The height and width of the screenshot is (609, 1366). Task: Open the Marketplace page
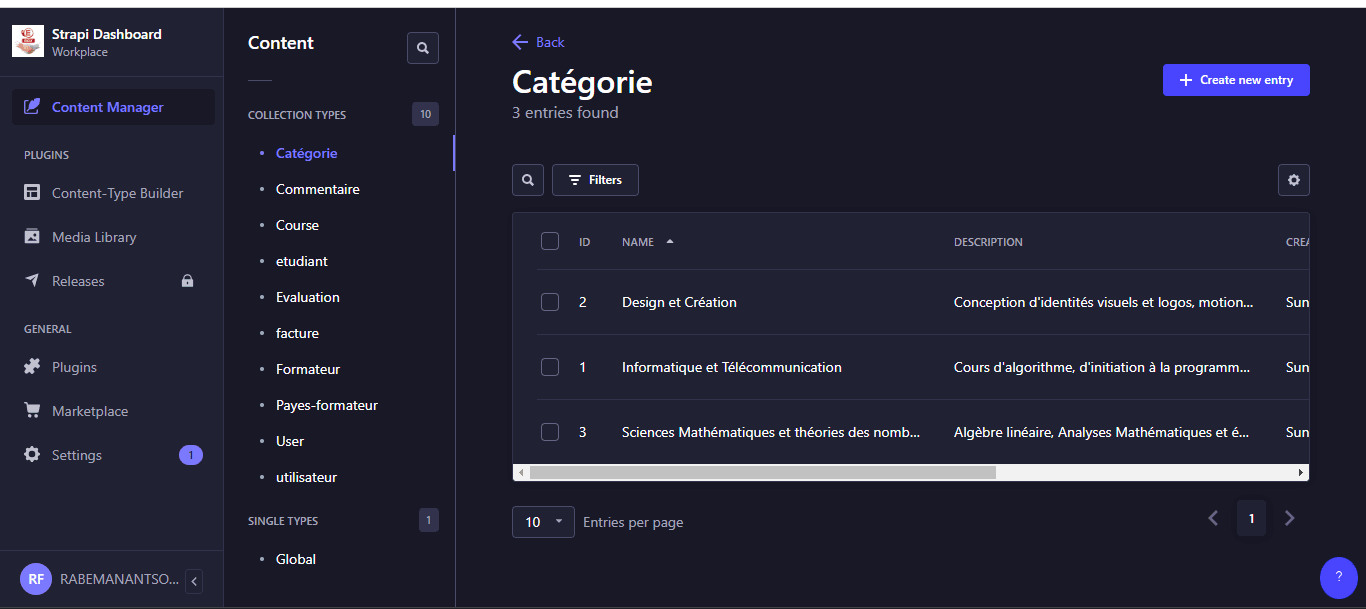point(90,411)
